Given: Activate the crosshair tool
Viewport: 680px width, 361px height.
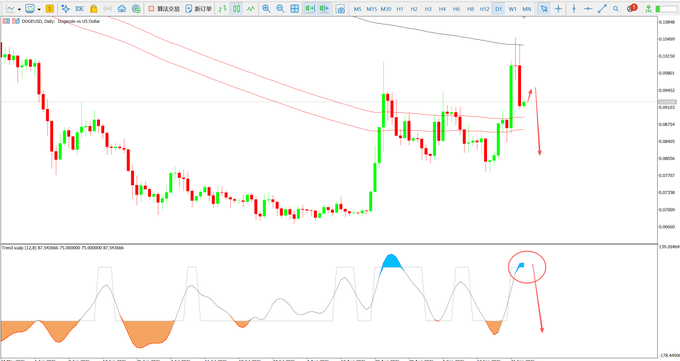Looking at the screenshot, I should point(558,9).
